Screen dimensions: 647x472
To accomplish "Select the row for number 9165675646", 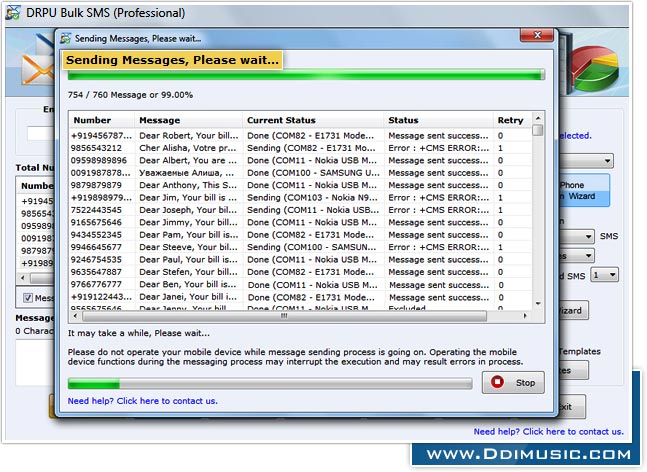I will [x=300, y=222].
